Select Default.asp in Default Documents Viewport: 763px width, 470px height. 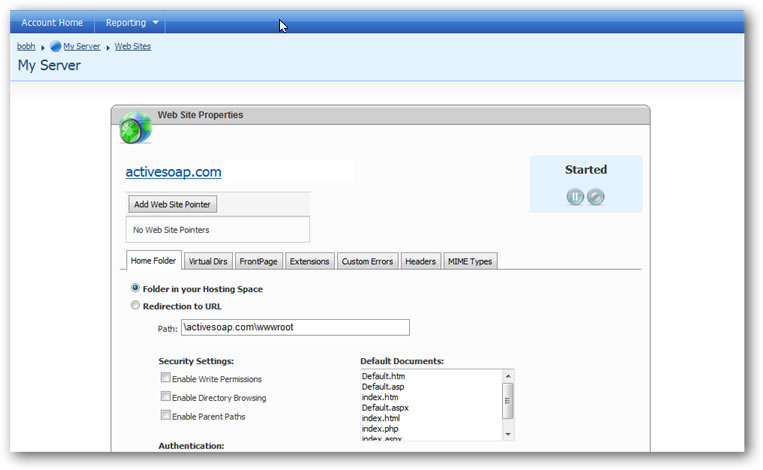click(383, 387)
